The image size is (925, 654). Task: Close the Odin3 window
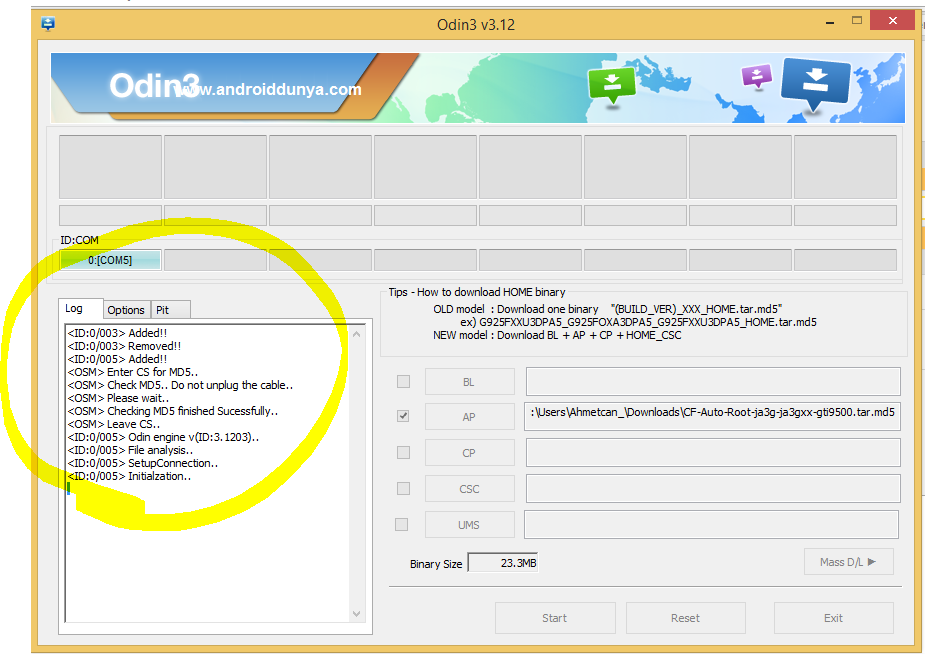tap(893, 21)
